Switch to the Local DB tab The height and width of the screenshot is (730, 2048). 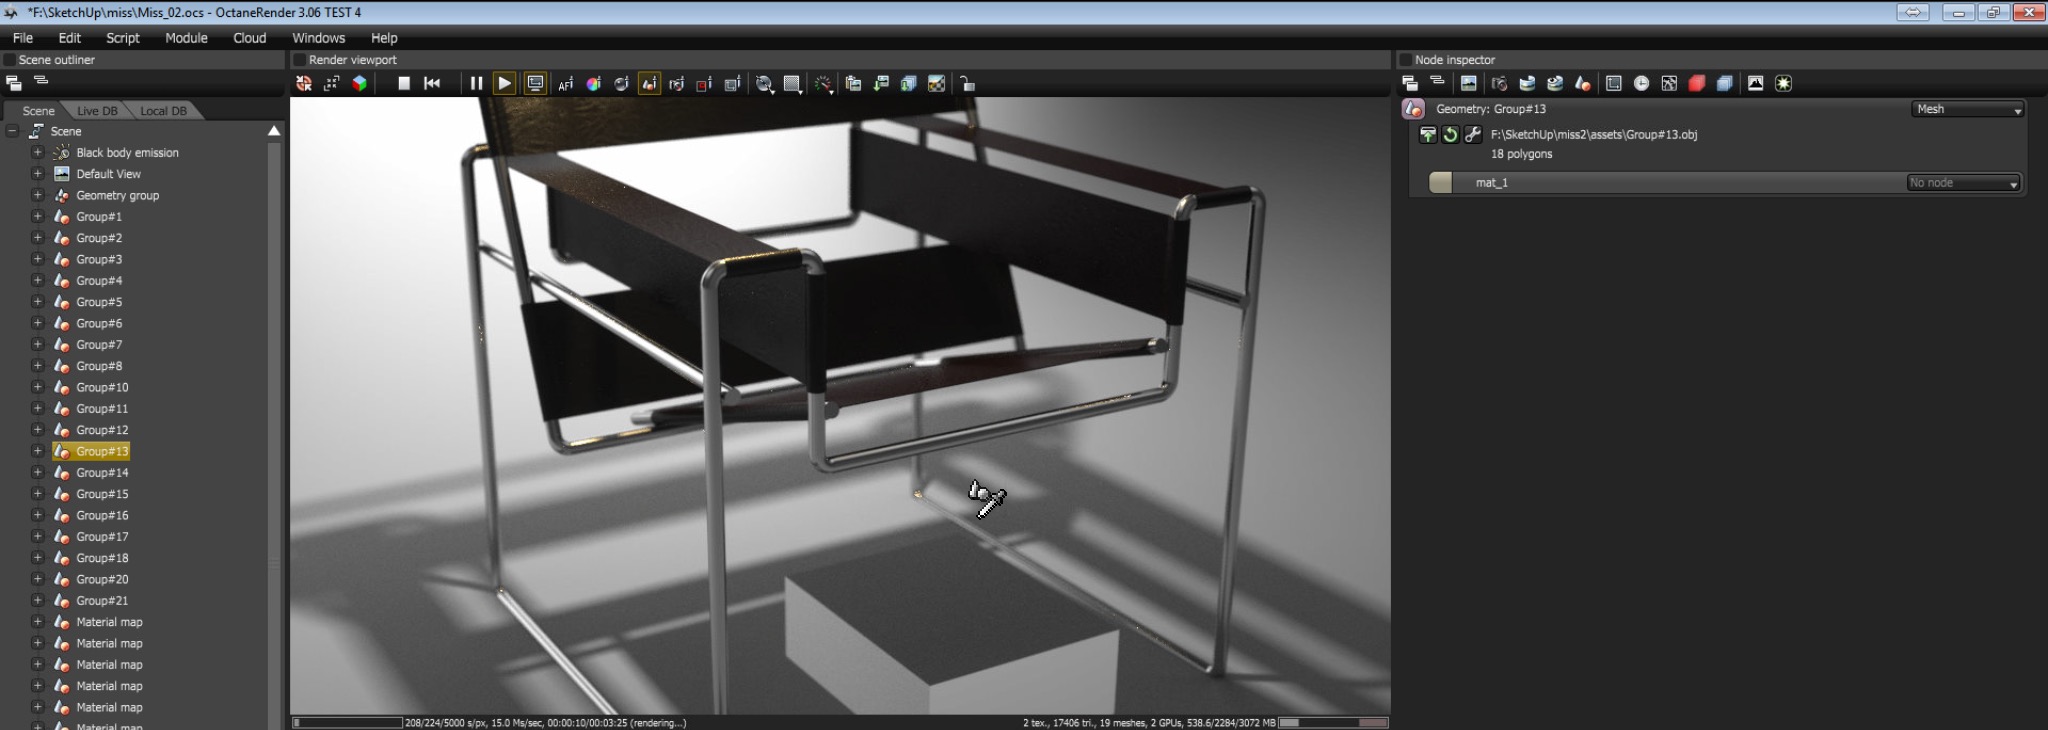click(x=163, y=111)
